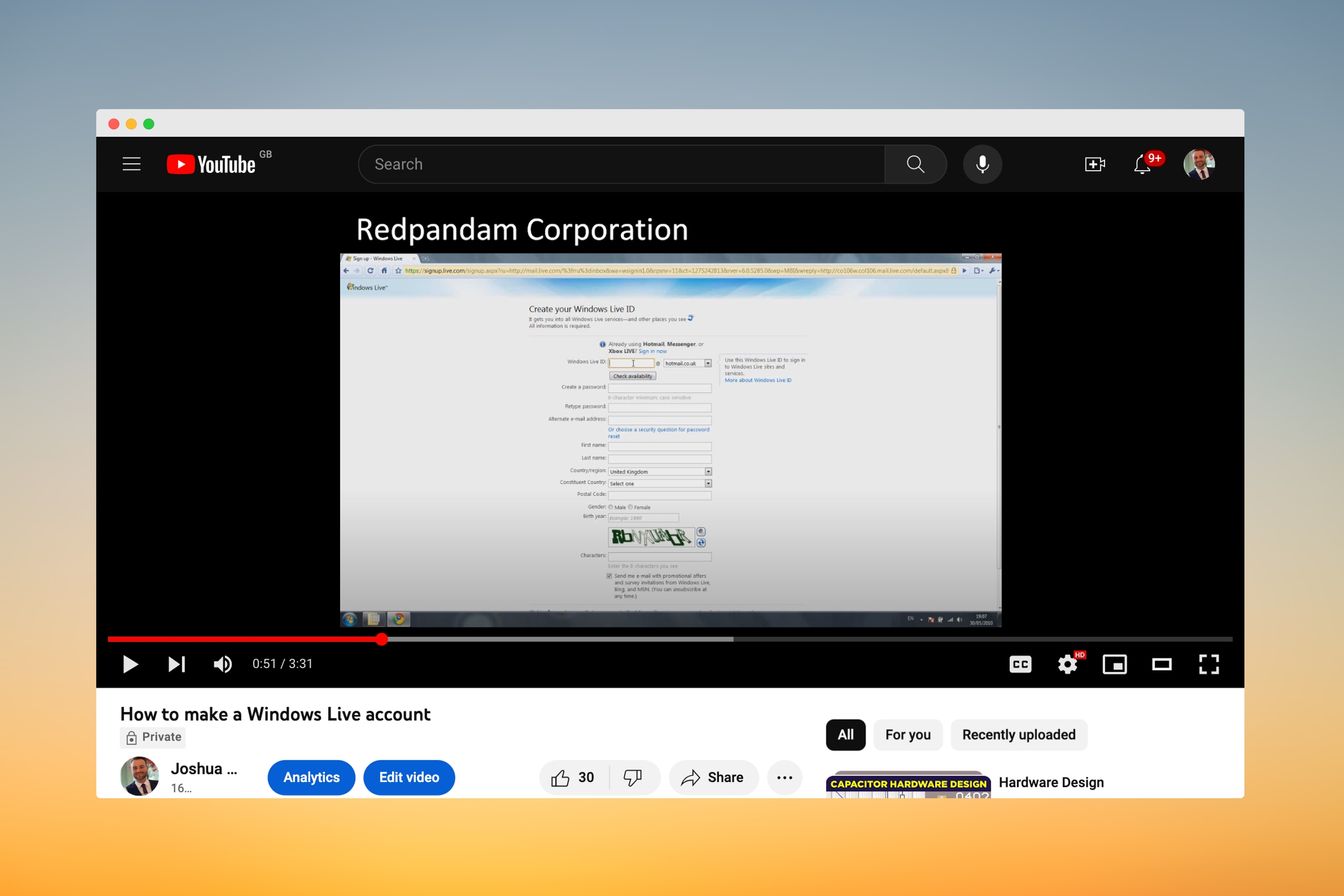The height and width of the screenshot is (896, 1344).
Task: Select the Recently uploaded filter chip
Action: 1019,734
